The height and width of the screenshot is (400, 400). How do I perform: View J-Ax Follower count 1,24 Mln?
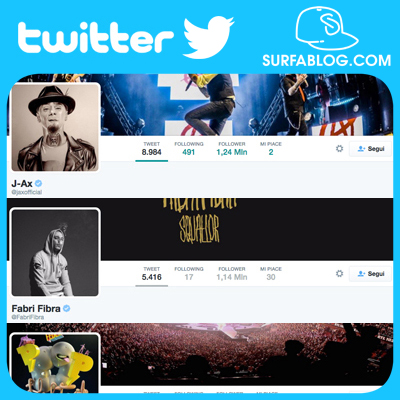(232, 149)
